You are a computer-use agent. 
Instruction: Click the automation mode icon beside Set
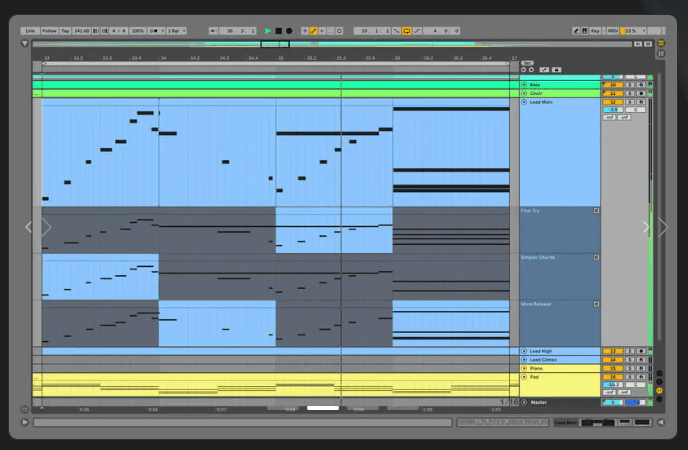[x=544, y=70]
